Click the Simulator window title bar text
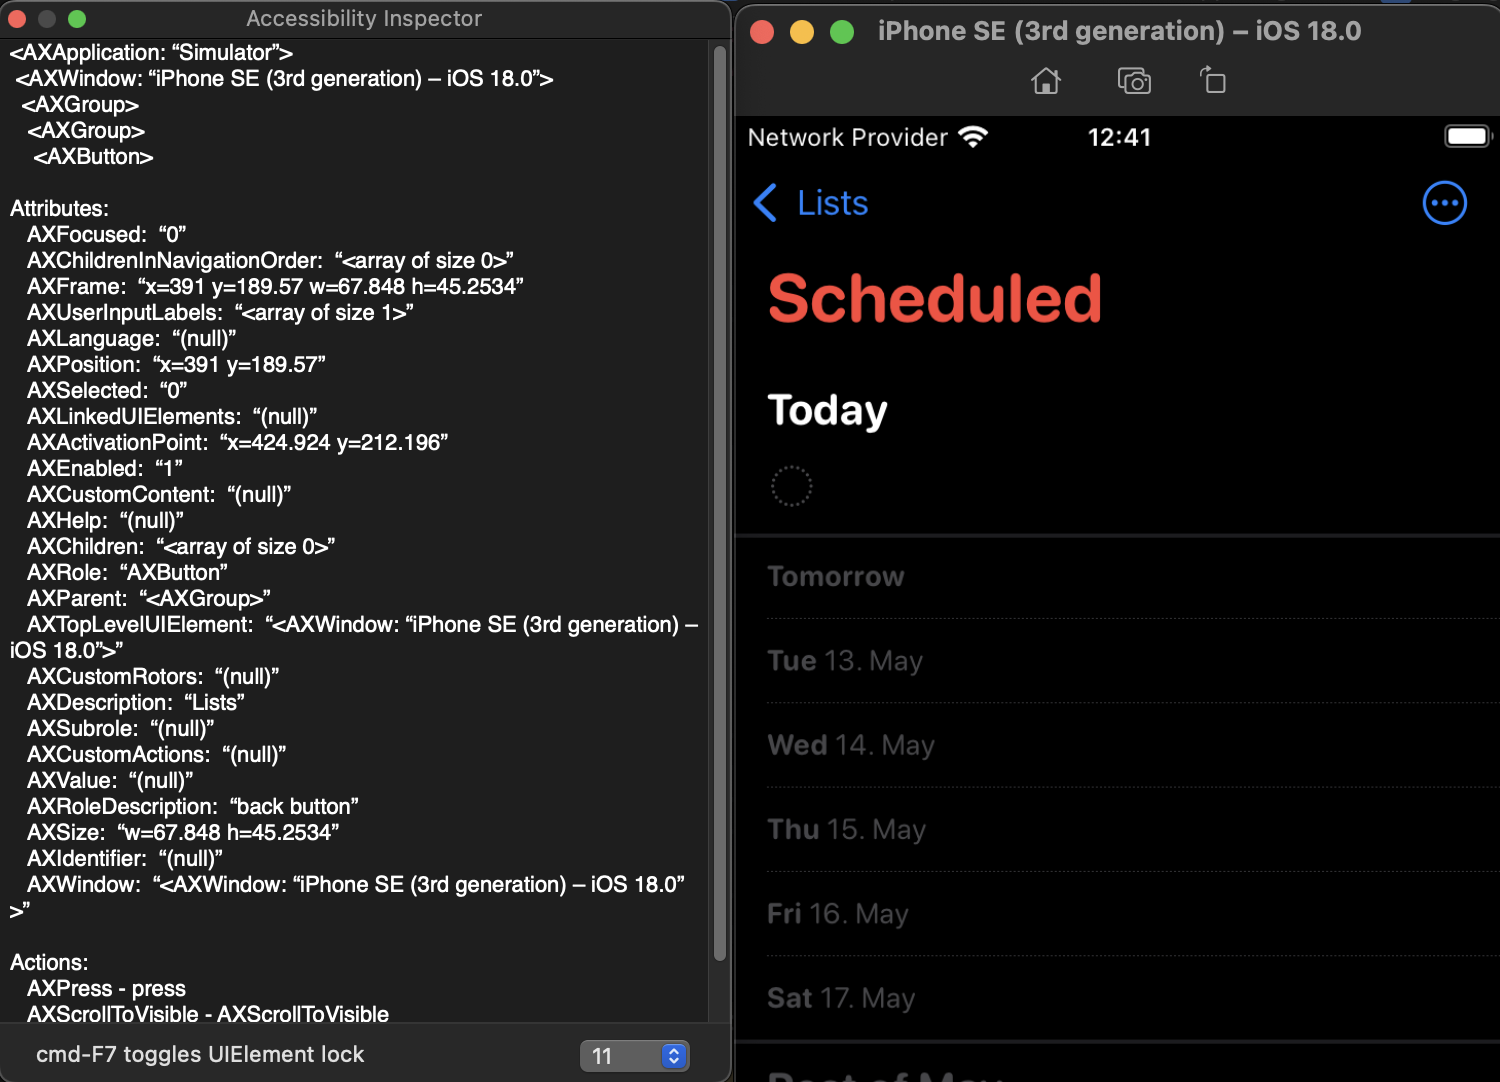 (x=1119, y=31)
